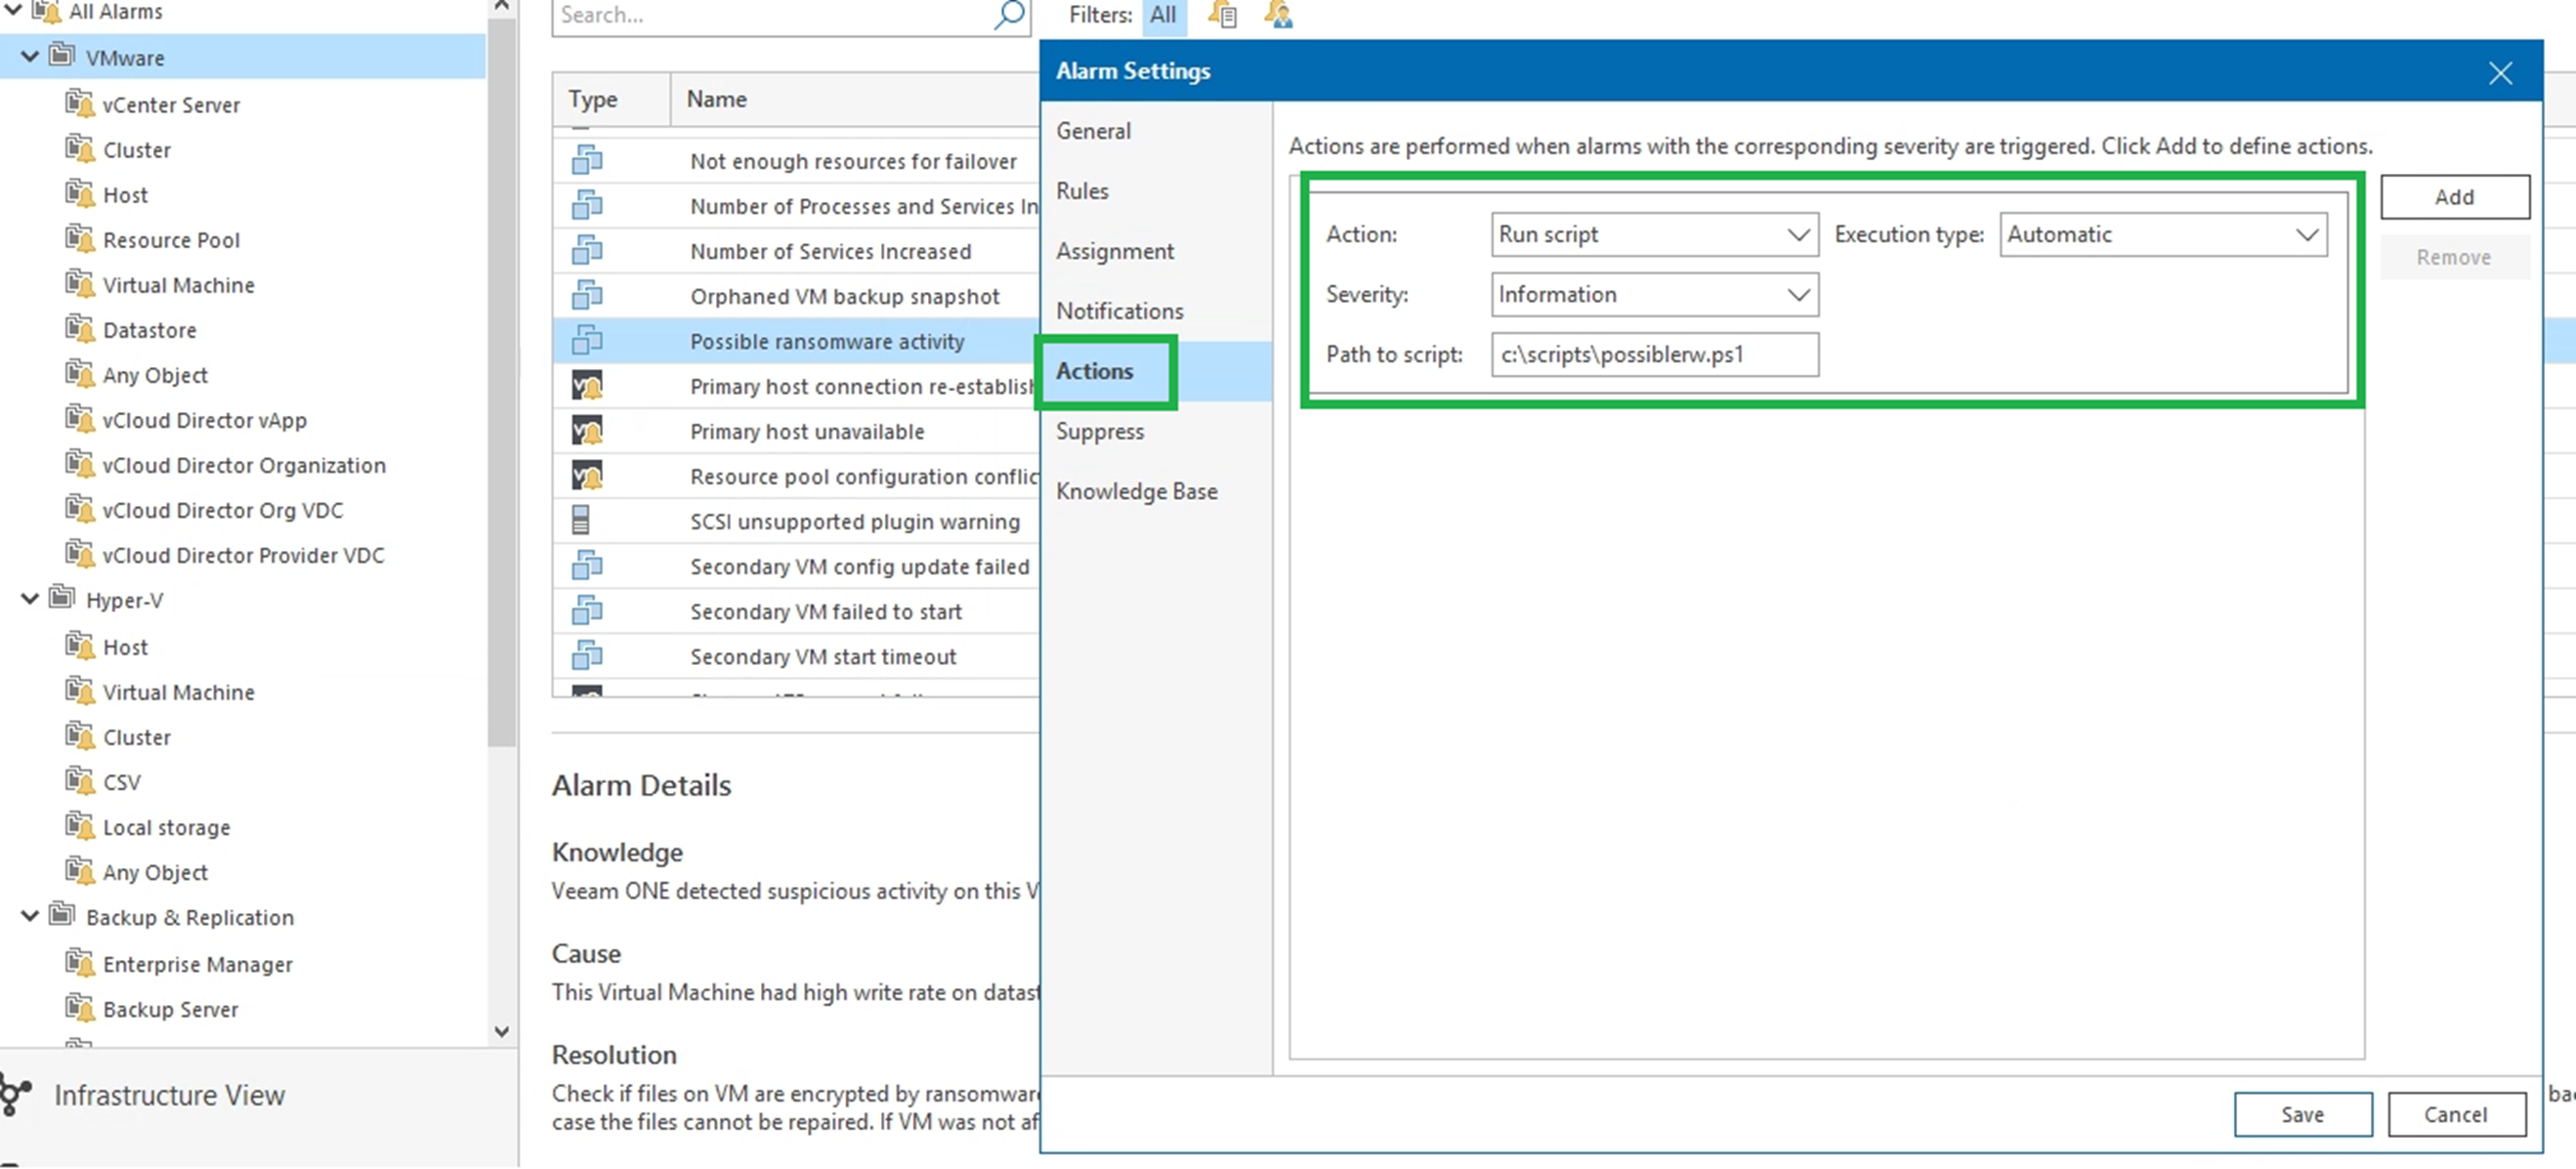Click the CSV alarm folder icon under Hyper-V

point(79,780)
